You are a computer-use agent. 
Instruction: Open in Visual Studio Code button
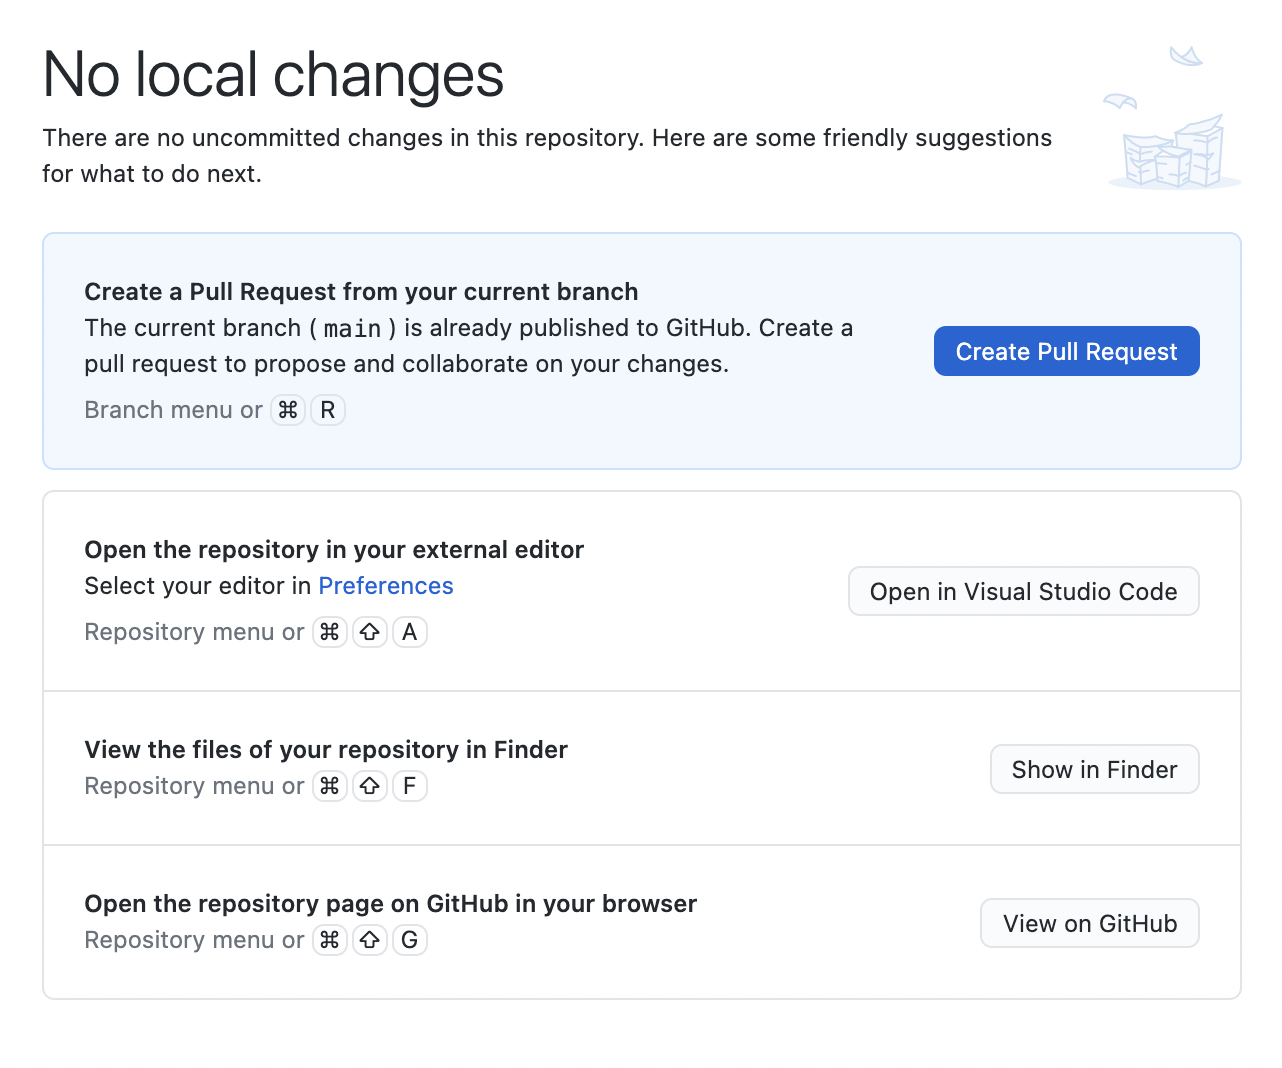pyautogui.click(x=1023, y=591)
